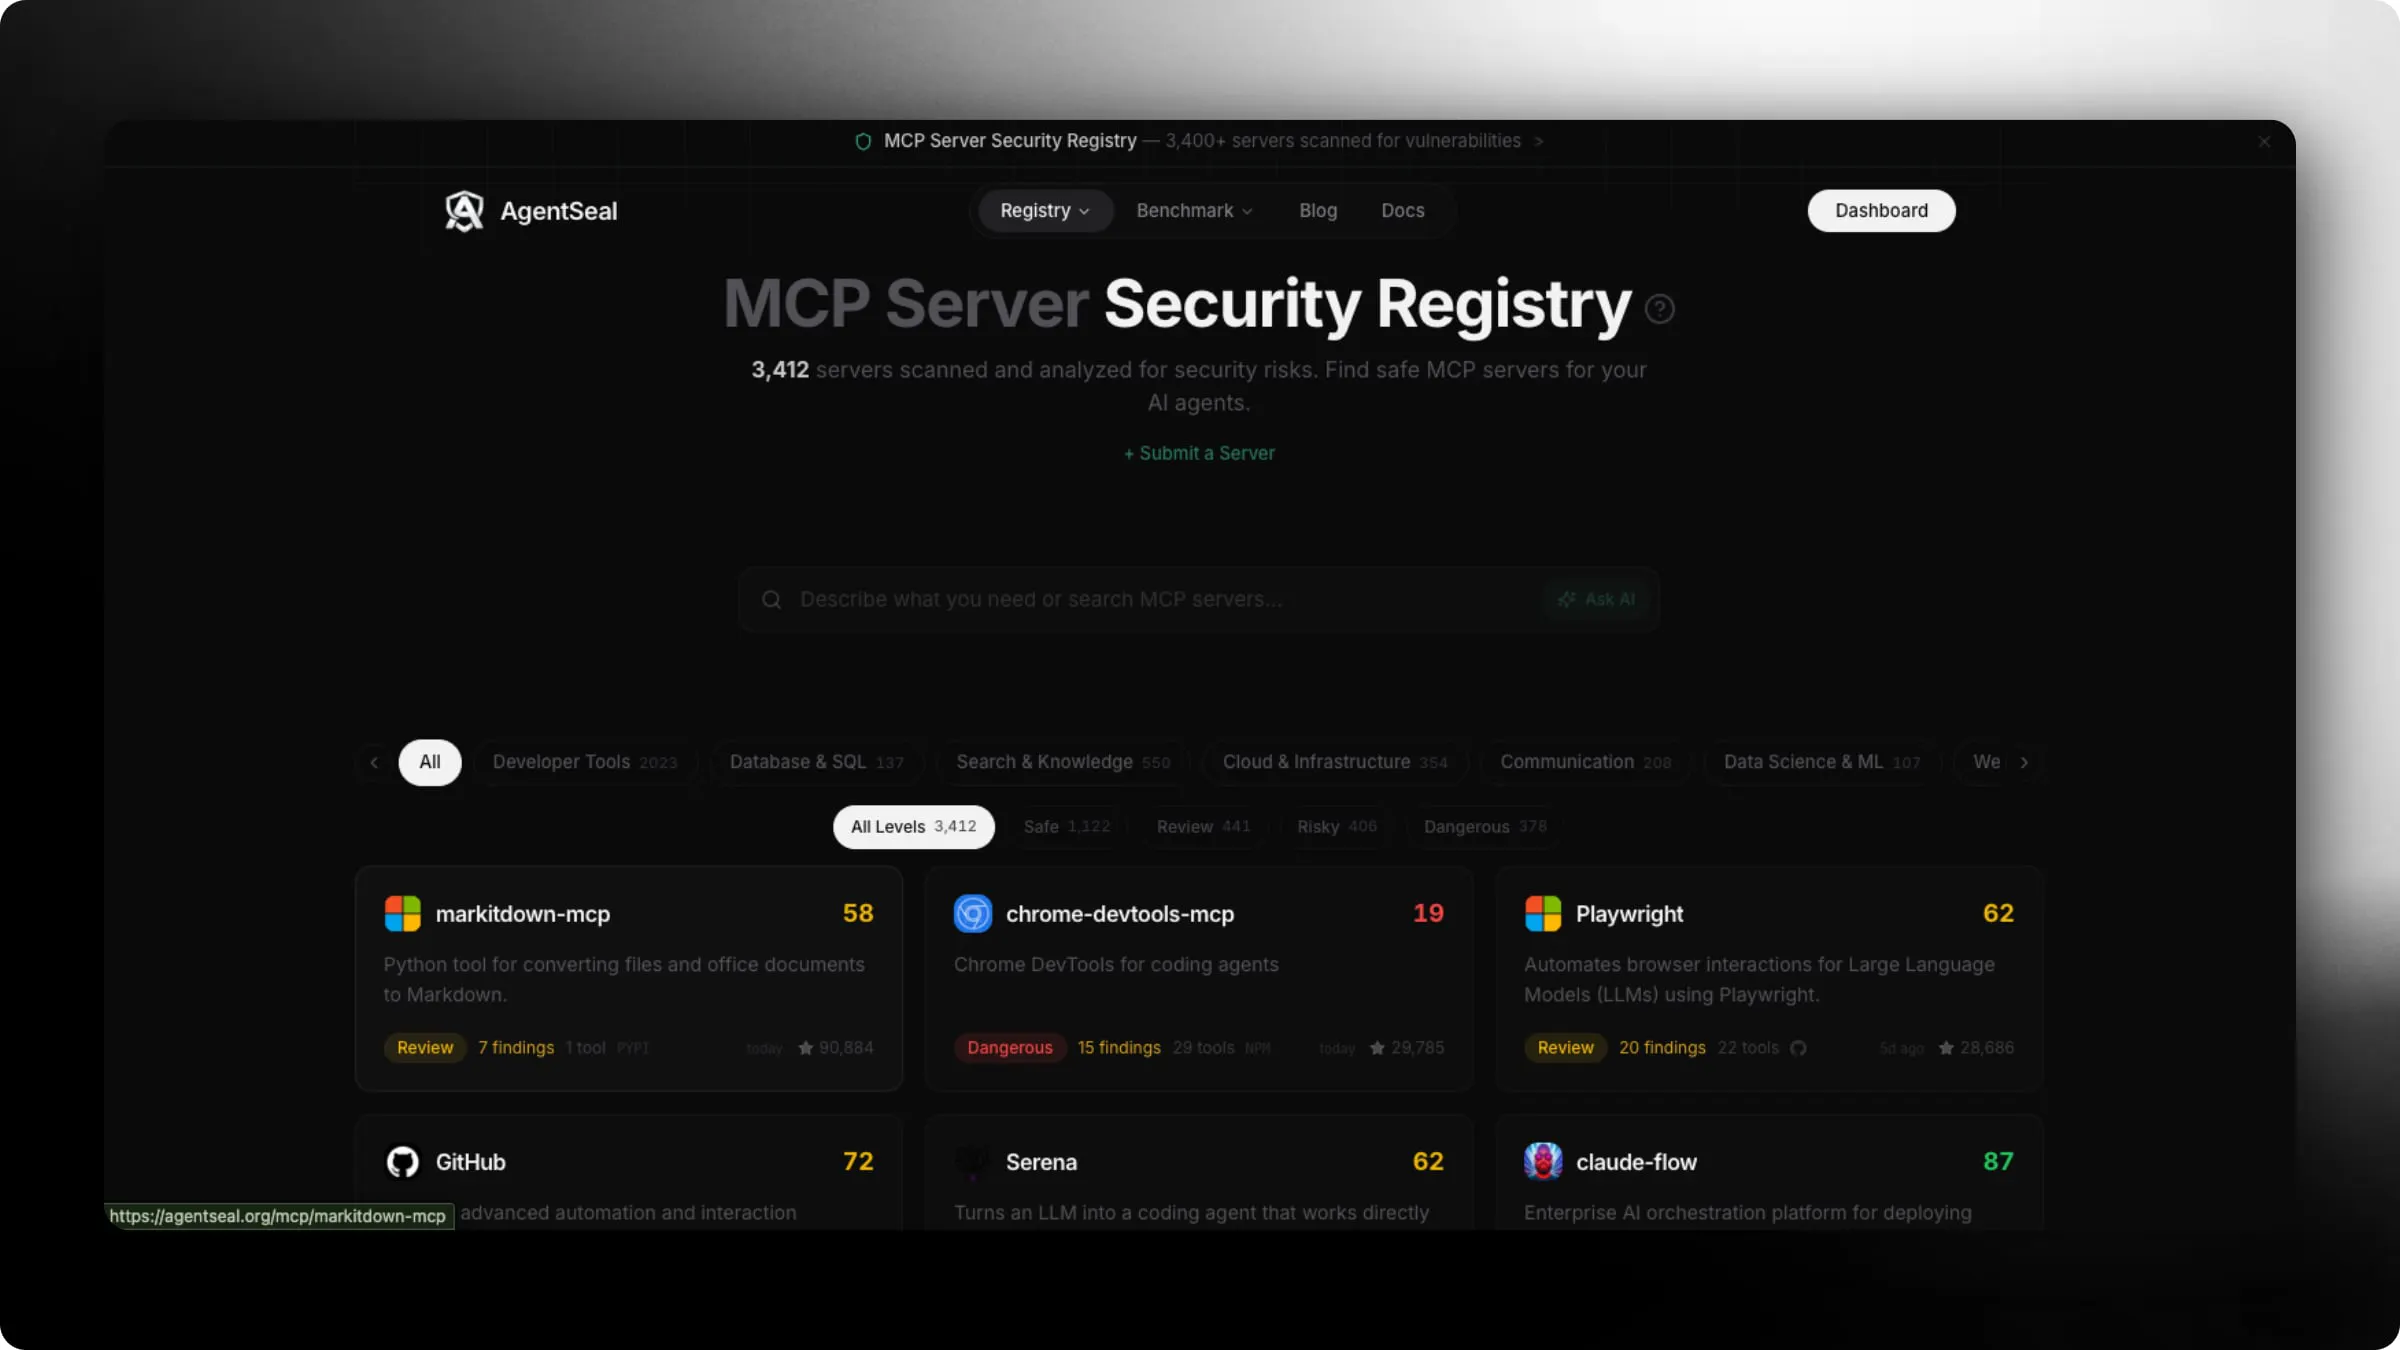
Task: Click the shield icon in the announcement banner
Action: click(x=863, y=141)
